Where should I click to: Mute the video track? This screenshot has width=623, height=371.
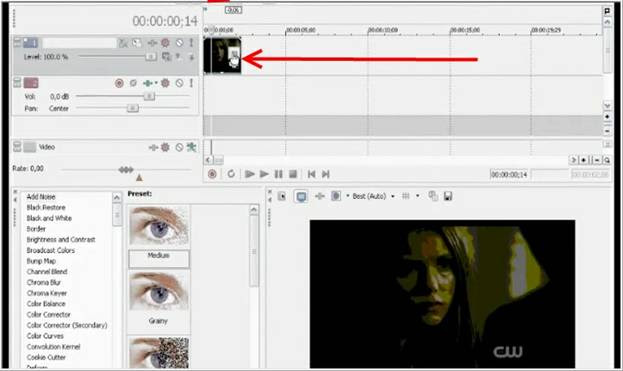(180, 43)
